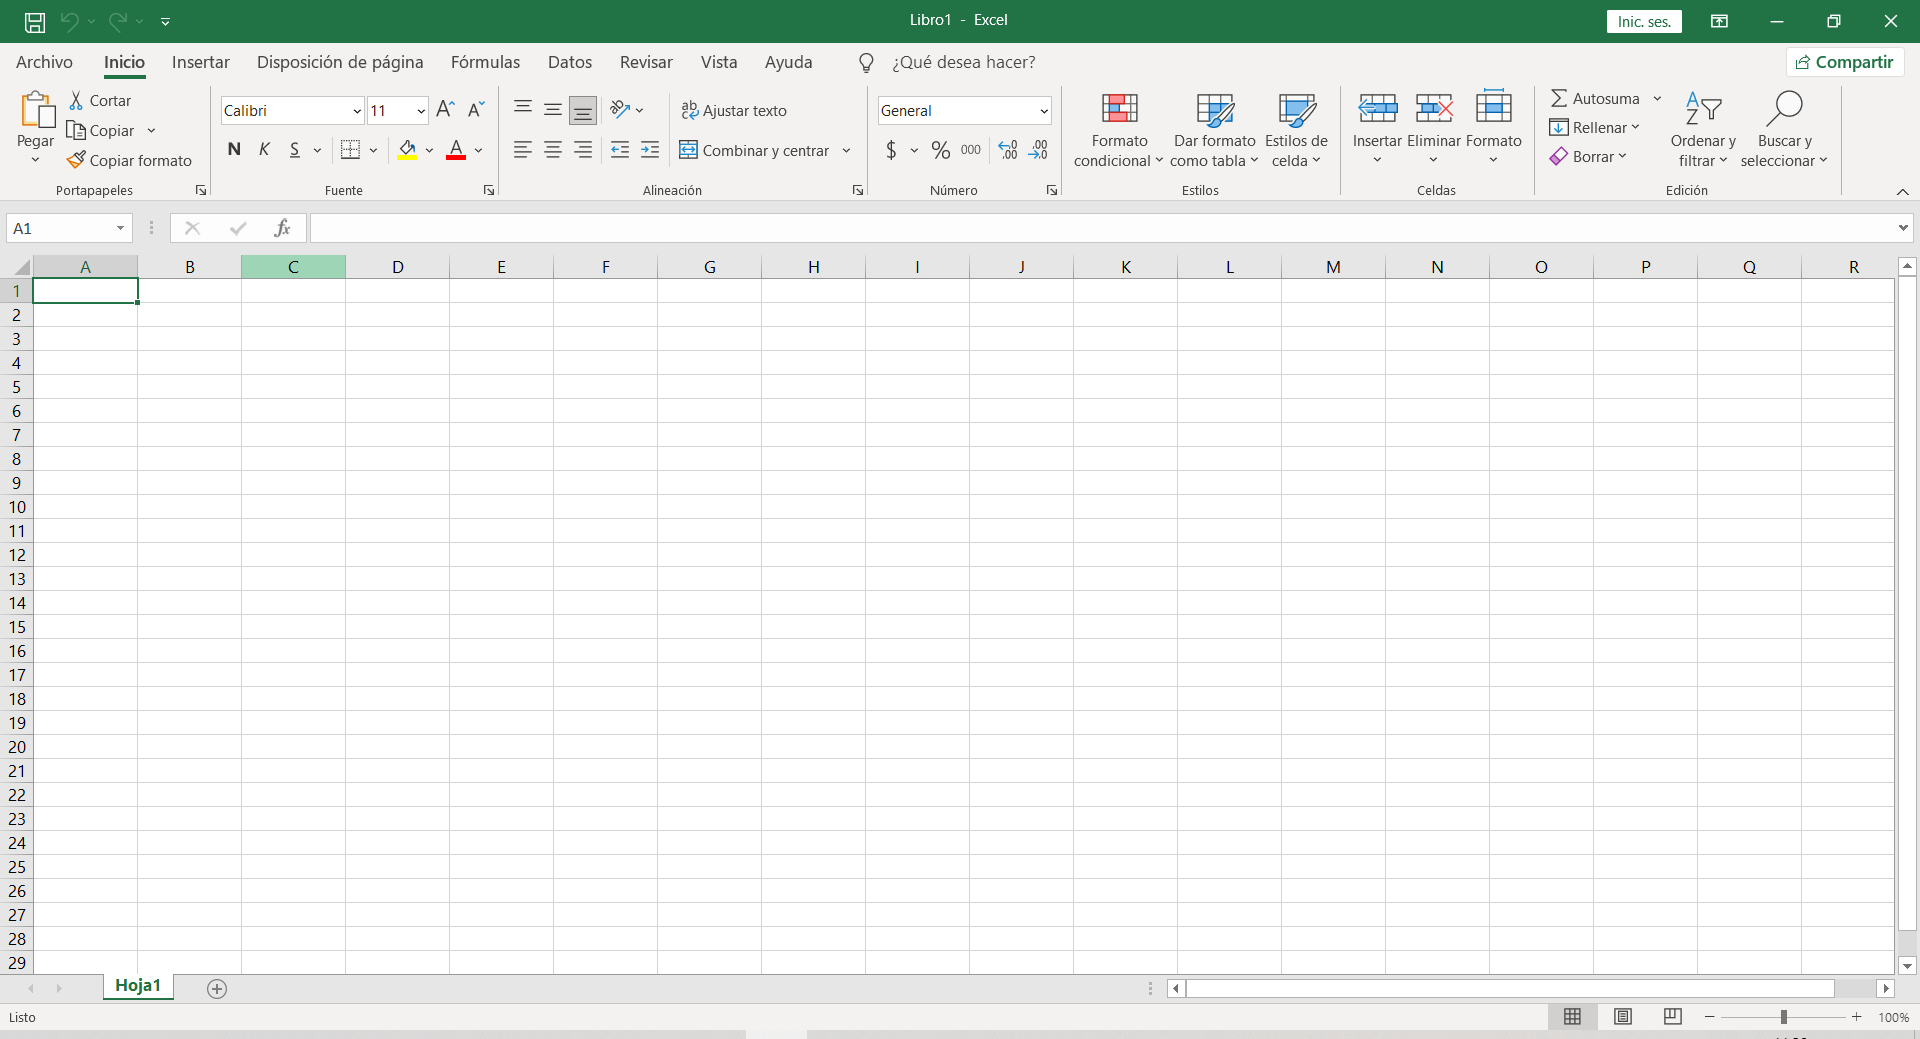1920x1039 pixels.
Task: Open the Fórmulas ribbon tab
Action: coord(485,62)
